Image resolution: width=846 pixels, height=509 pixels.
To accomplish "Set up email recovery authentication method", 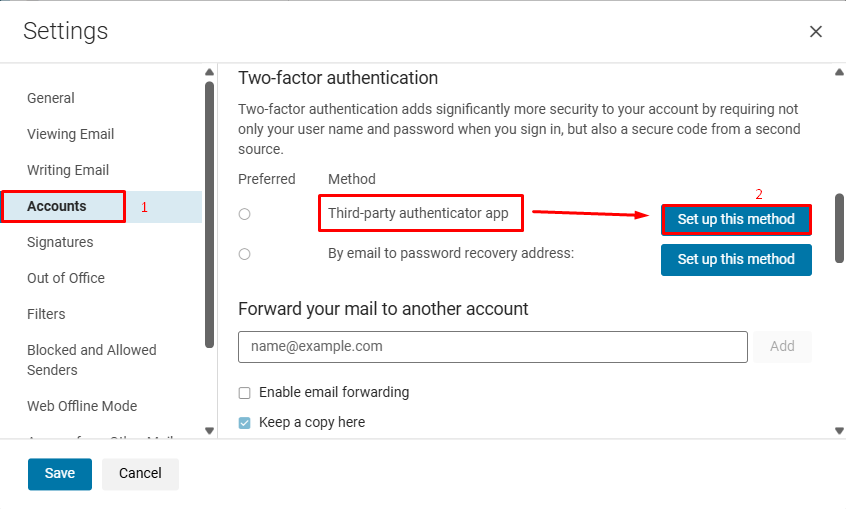I will [x=736, y=259].
